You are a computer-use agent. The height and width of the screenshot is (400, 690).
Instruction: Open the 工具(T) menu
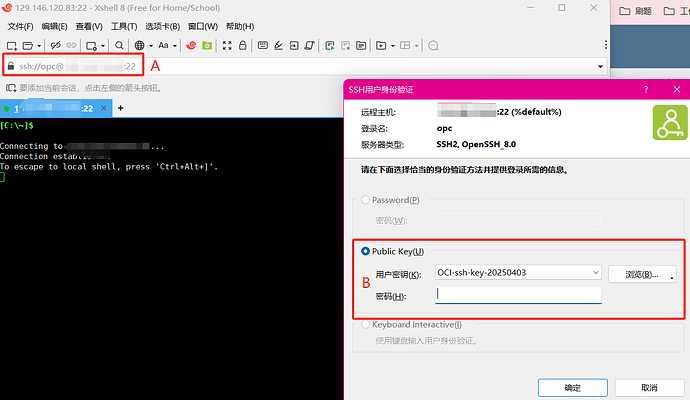(123, 26)
